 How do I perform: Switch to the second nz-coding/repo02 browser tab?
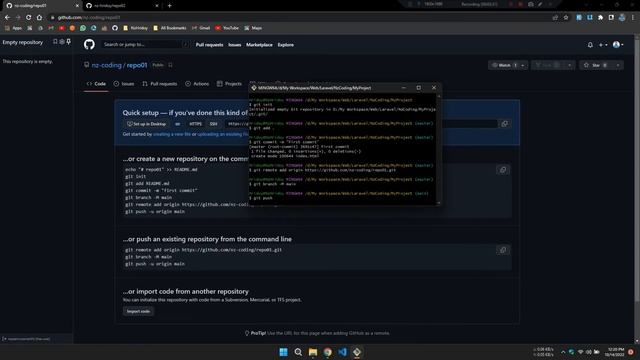pos(122,6)
